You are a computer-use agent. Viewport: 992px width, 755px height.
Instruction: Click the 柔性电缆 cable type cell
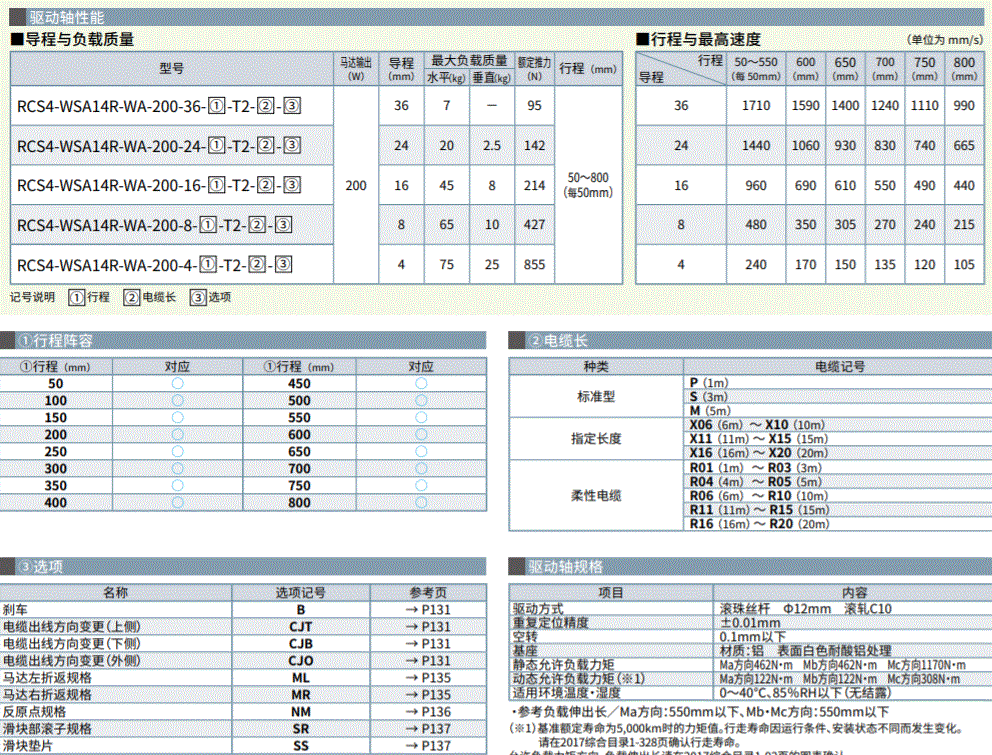click(596, 496)
